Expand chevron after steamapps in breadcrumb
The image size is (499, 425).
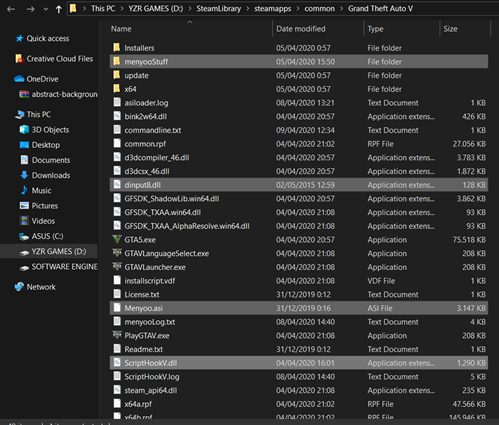tap(298, 9)
